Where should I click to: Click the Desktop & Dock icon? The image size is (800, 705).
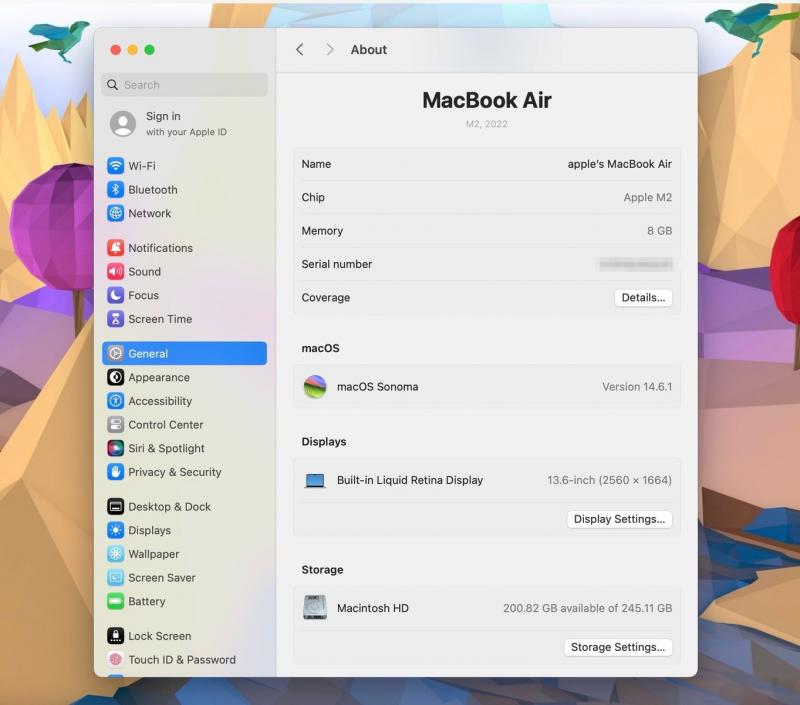116,507
